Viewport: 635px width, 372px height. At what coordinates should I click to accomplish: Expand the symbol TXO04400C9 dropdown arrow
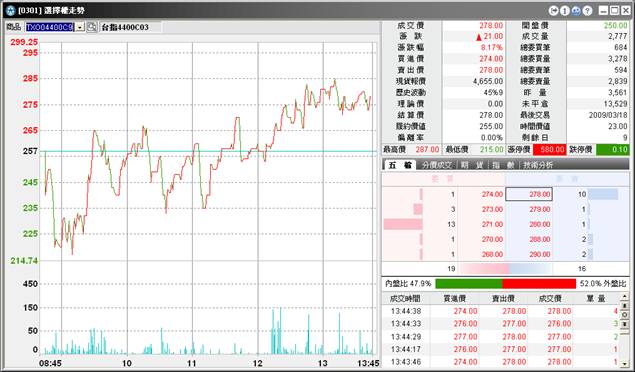pyautogui.click(x=80, y=27)
